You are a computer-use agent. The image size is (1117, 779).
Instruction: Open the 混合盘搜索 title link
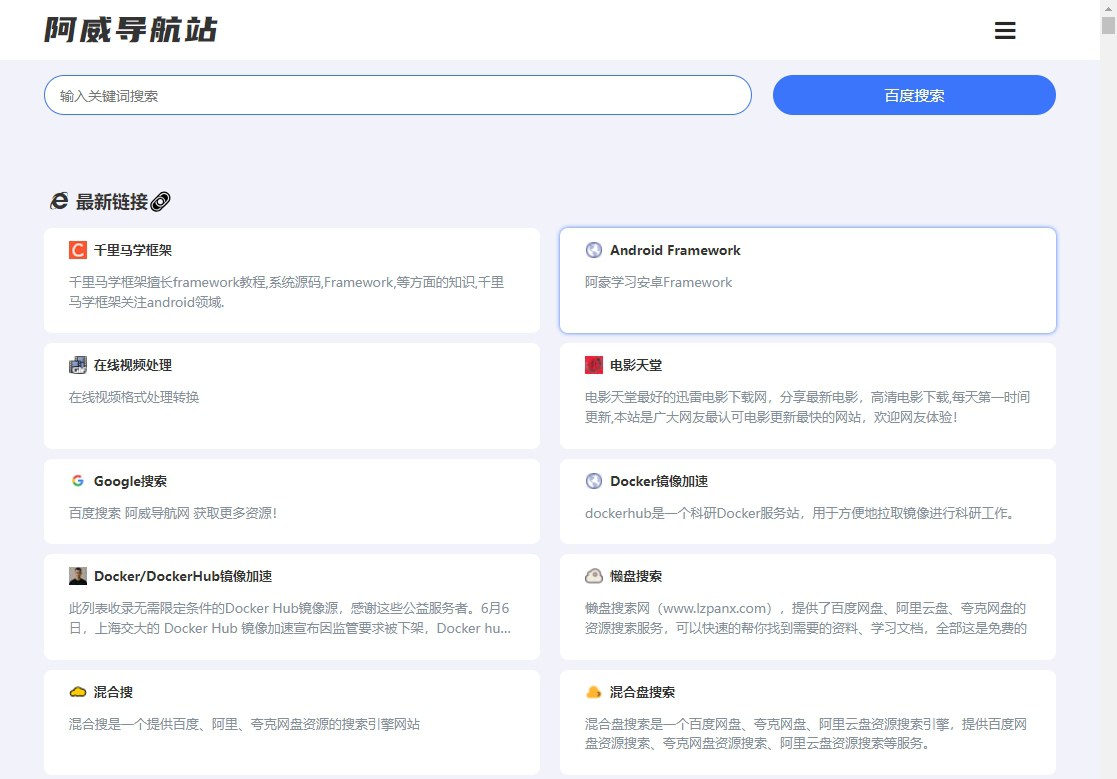643,692
